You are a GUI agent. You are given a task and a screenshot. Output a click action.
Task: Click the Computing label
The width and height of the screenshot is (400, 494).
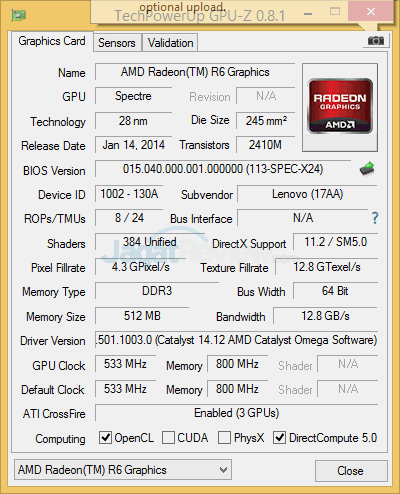point(60,439)
